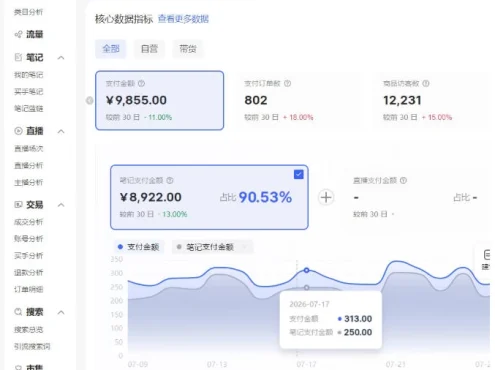Click the 直播 live-stream play icon
Screen dimensions: 495x370
[x=18, y=131]
